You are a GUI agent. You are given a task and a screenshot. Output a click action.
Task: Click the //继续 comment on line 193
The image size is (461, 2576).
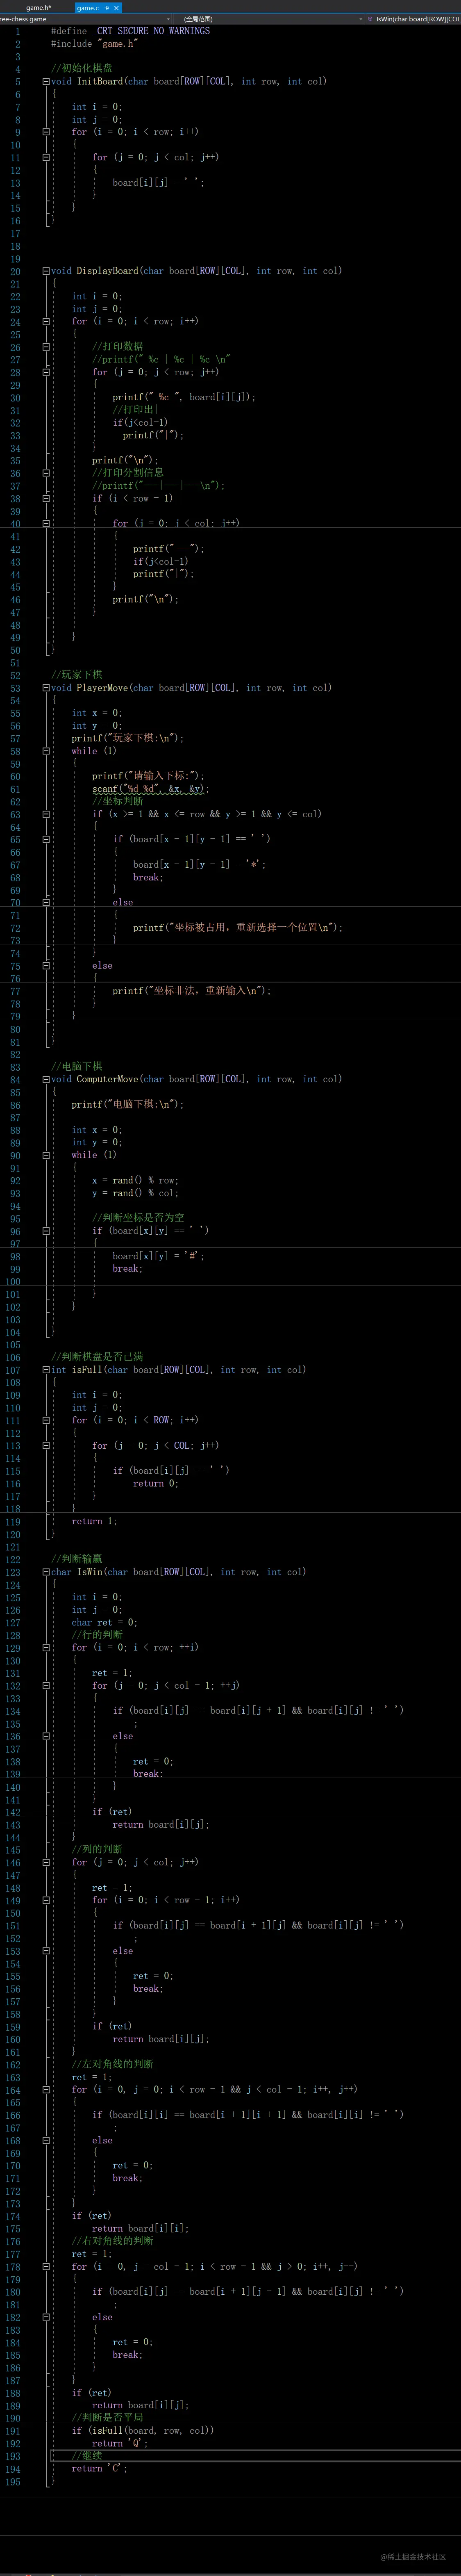(87, 2455)
